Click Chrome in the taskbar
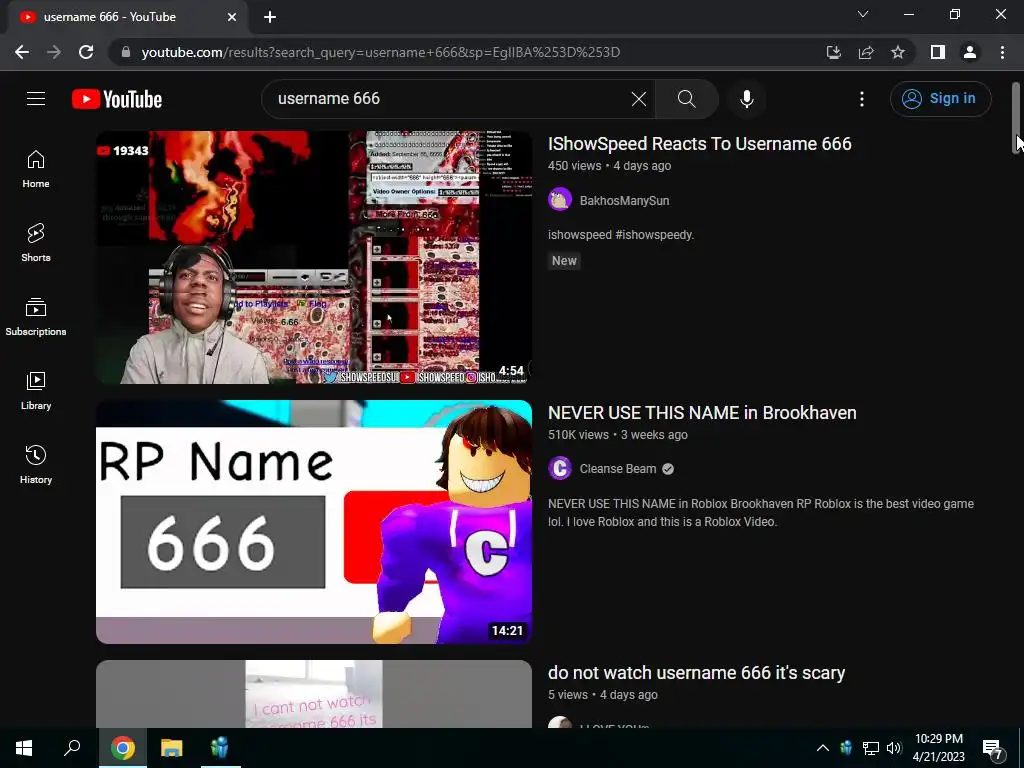 point(122,748)
